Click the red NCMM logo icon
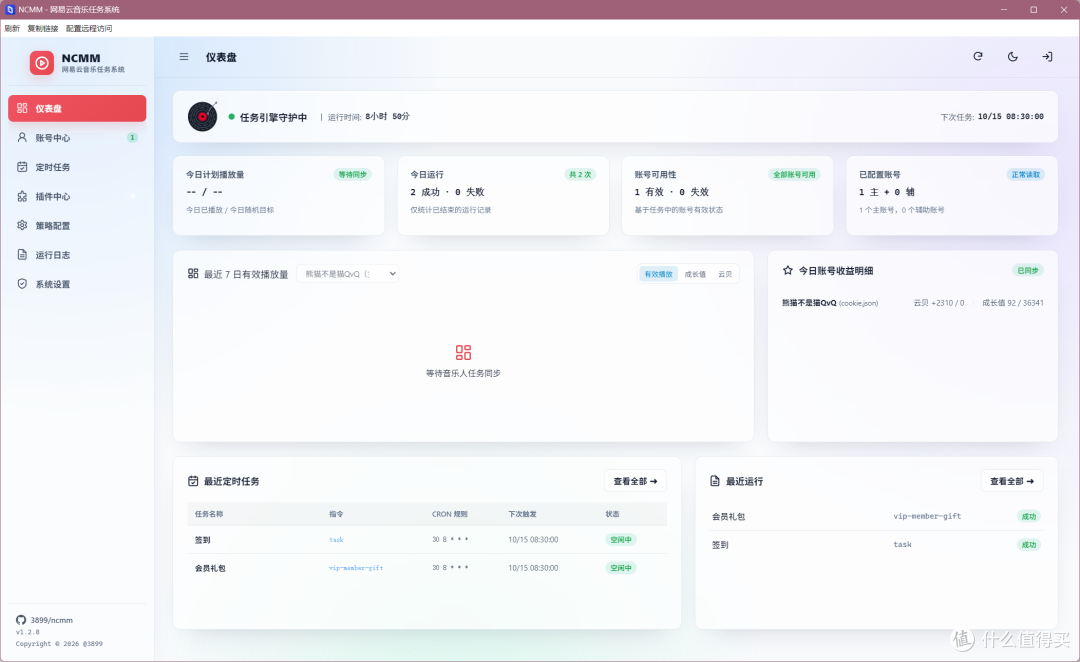 pyautogui.click(x=41, y=63)
